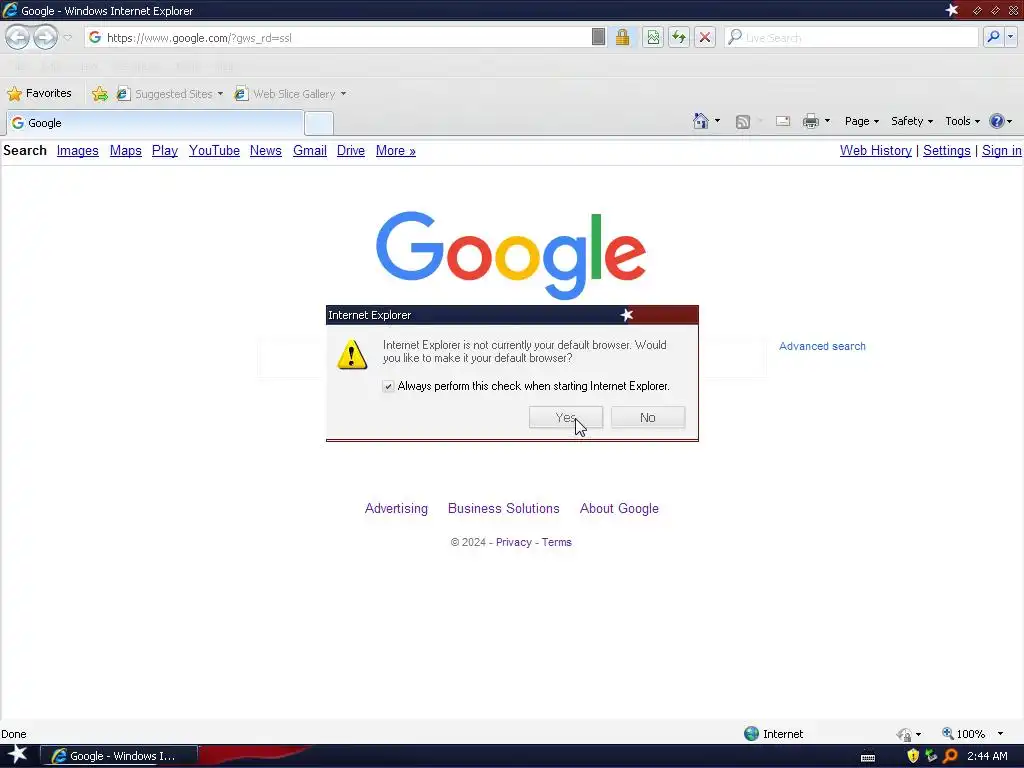Screen dimensions: 1024x768
Task: Open the Maps link on Google
Action: pyautogui.click(x=125, y=151)
